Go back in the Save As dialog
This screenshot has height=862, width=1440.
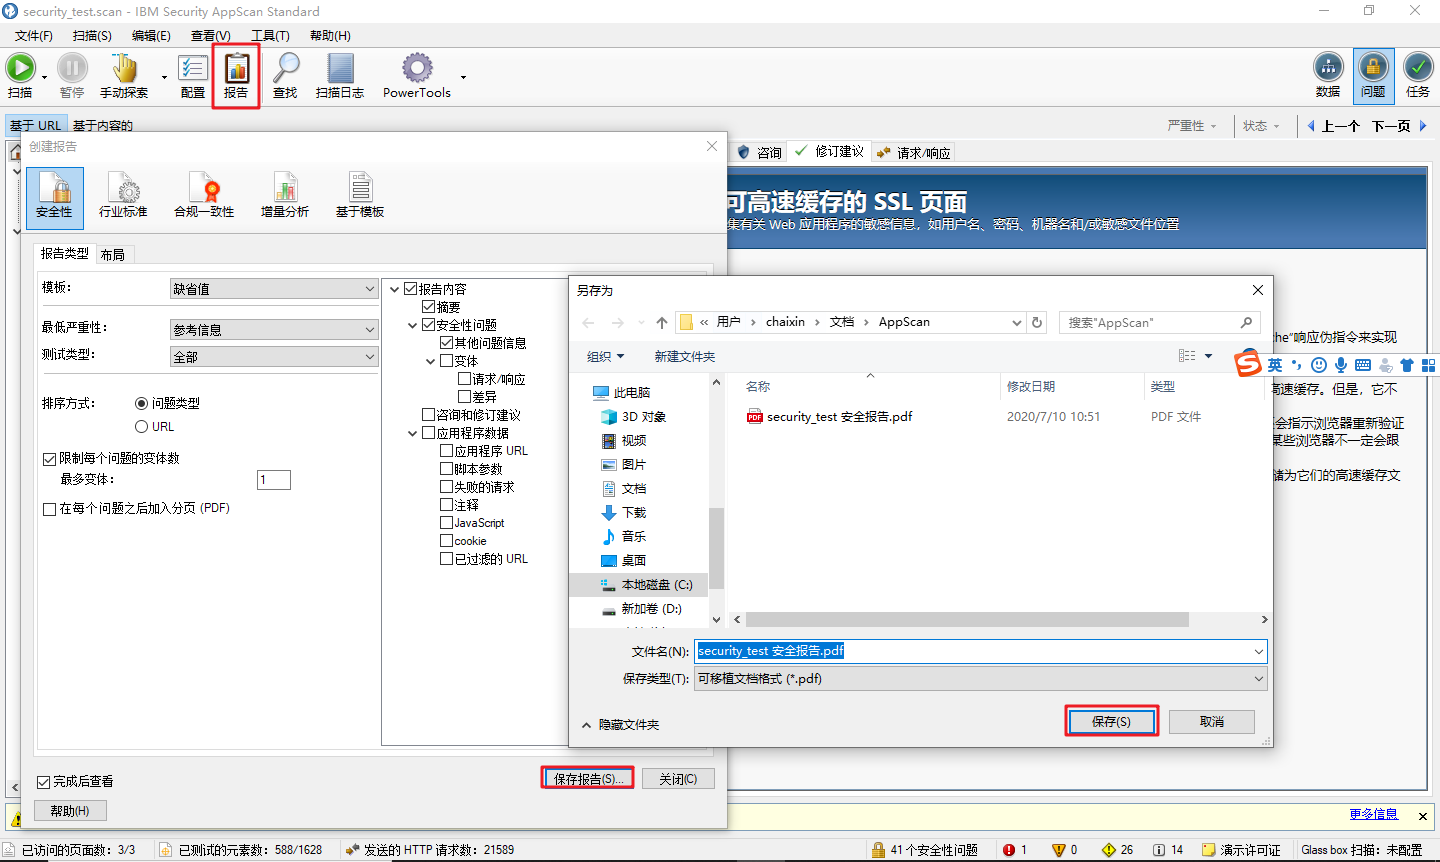588,323
